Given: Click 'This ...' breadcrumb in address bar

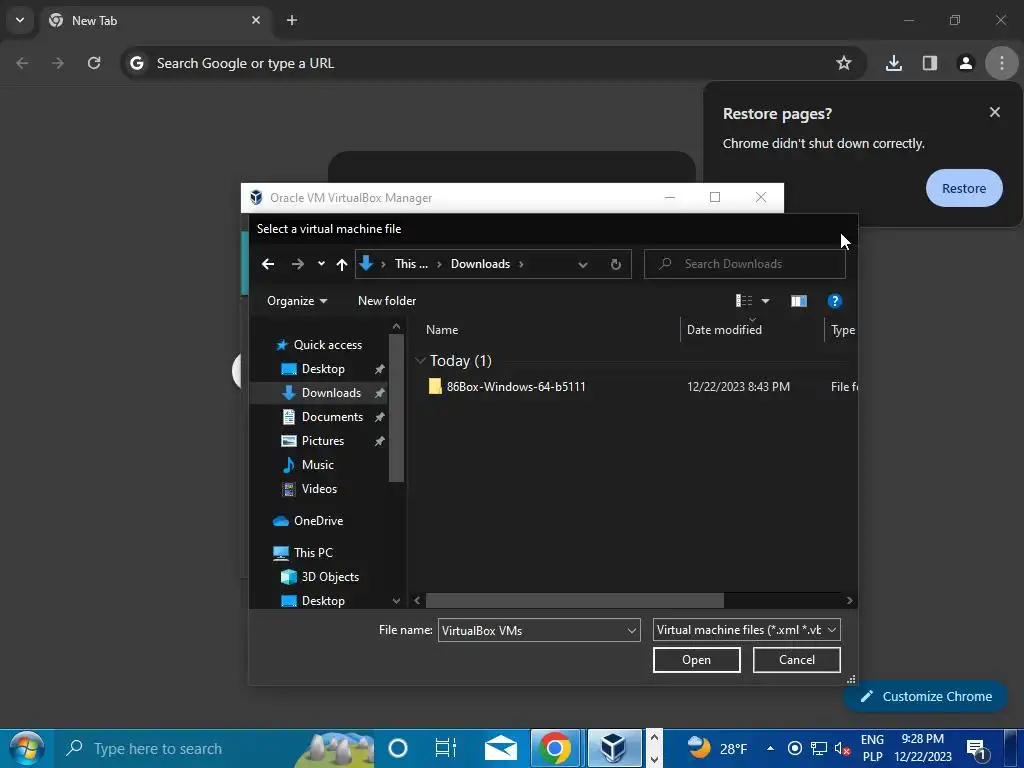Looking at the screenshot, I should pyautogui.click(x=411, y=264).
